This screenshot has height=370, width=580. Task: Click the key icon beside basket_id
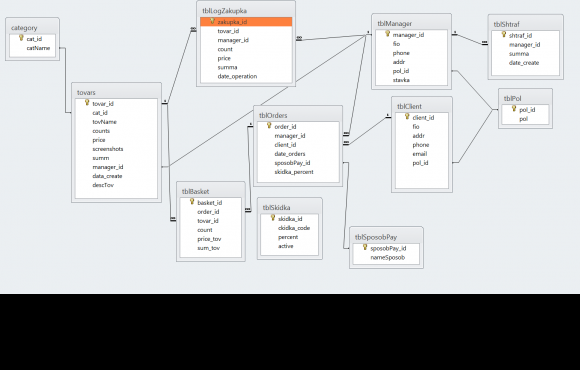(192, 202)
